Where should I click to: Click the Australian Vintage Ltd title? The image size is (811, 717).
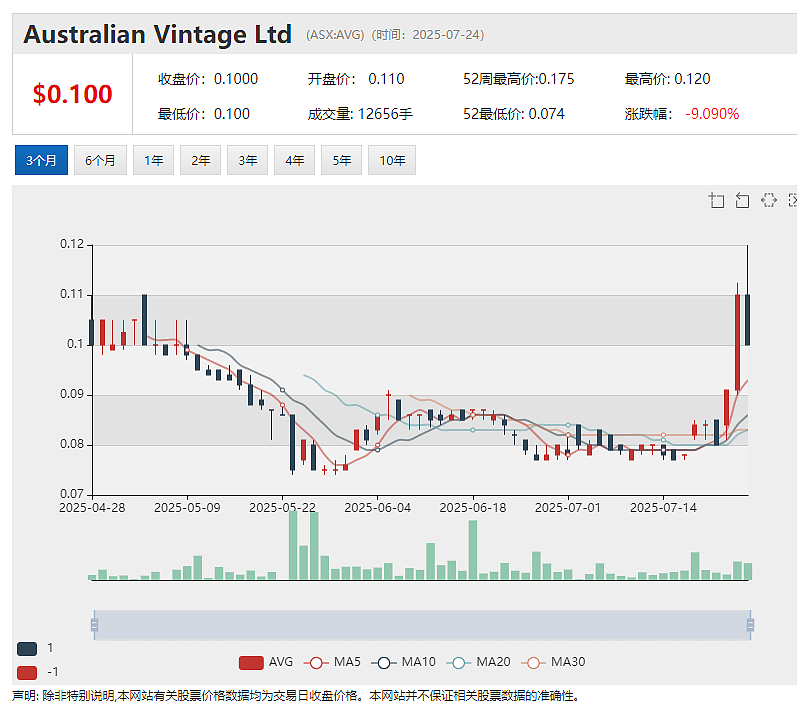pos(158,35)
